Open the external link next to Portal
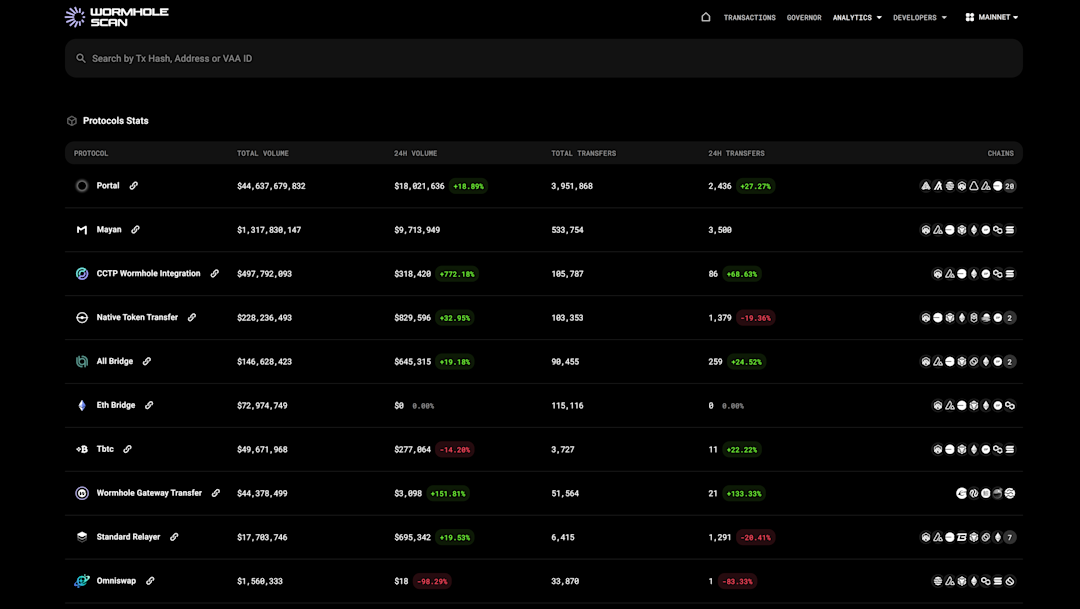This screenshot has height=609, width=1080. click(134, 185)
